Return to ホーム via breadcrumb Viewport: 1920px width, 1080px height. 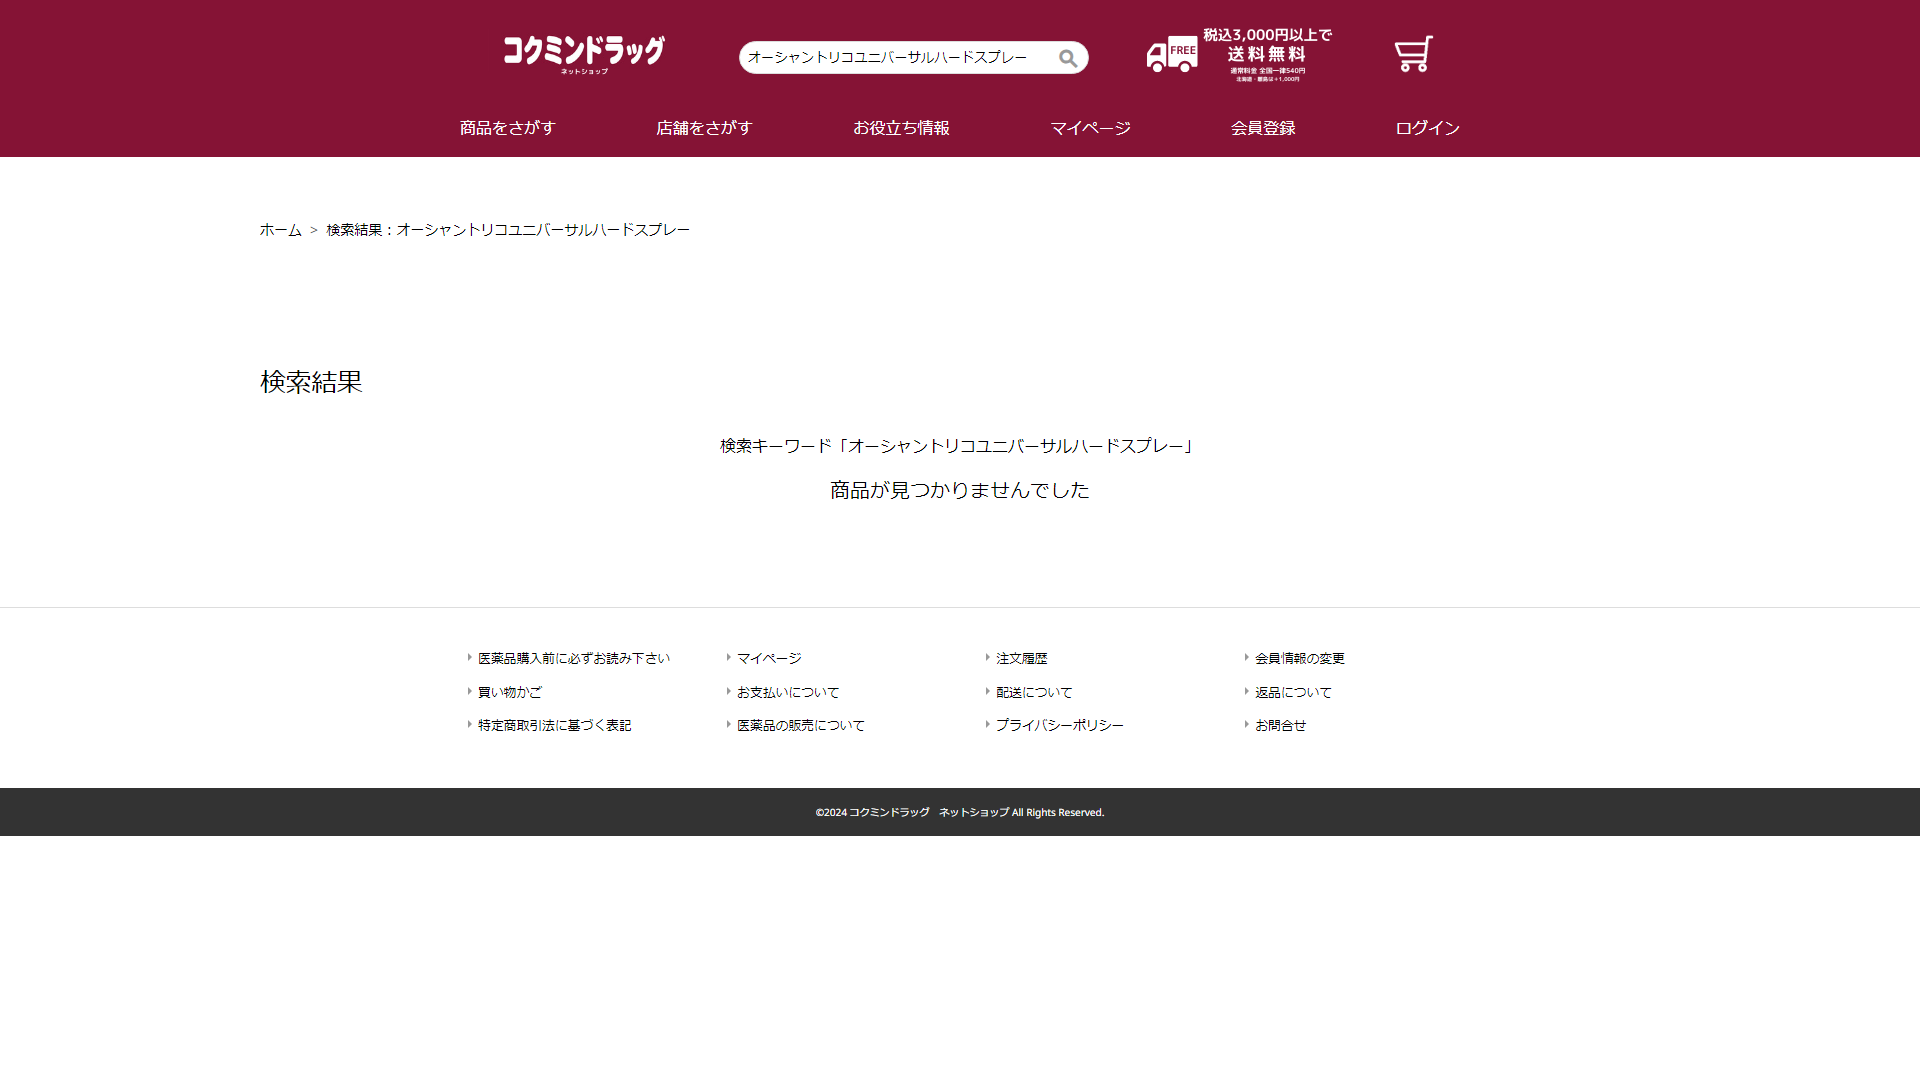pos(280,230)
